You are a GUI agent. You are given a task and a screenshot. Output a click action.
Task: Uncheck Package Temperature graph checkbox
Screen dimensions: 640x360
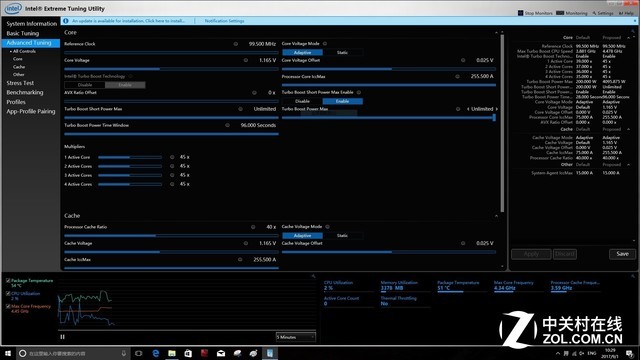tap(8, 280)
